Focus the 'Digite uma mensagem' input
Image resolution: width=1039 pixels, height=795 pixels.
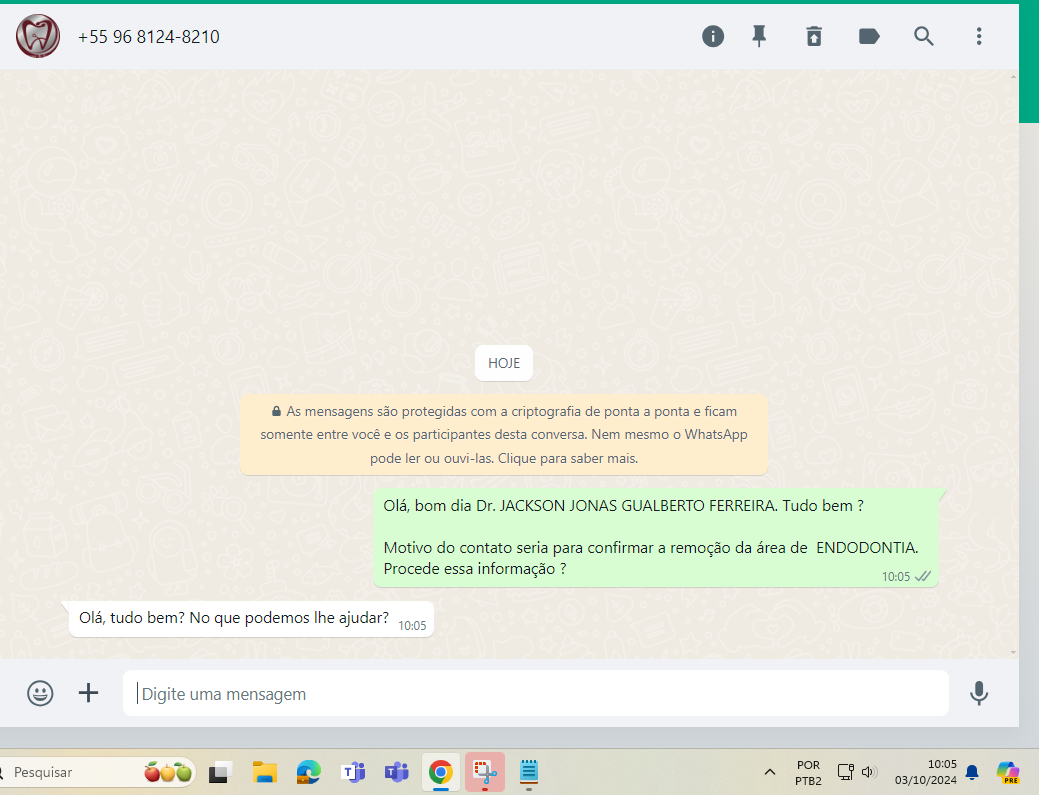click(x=535, y=694)
